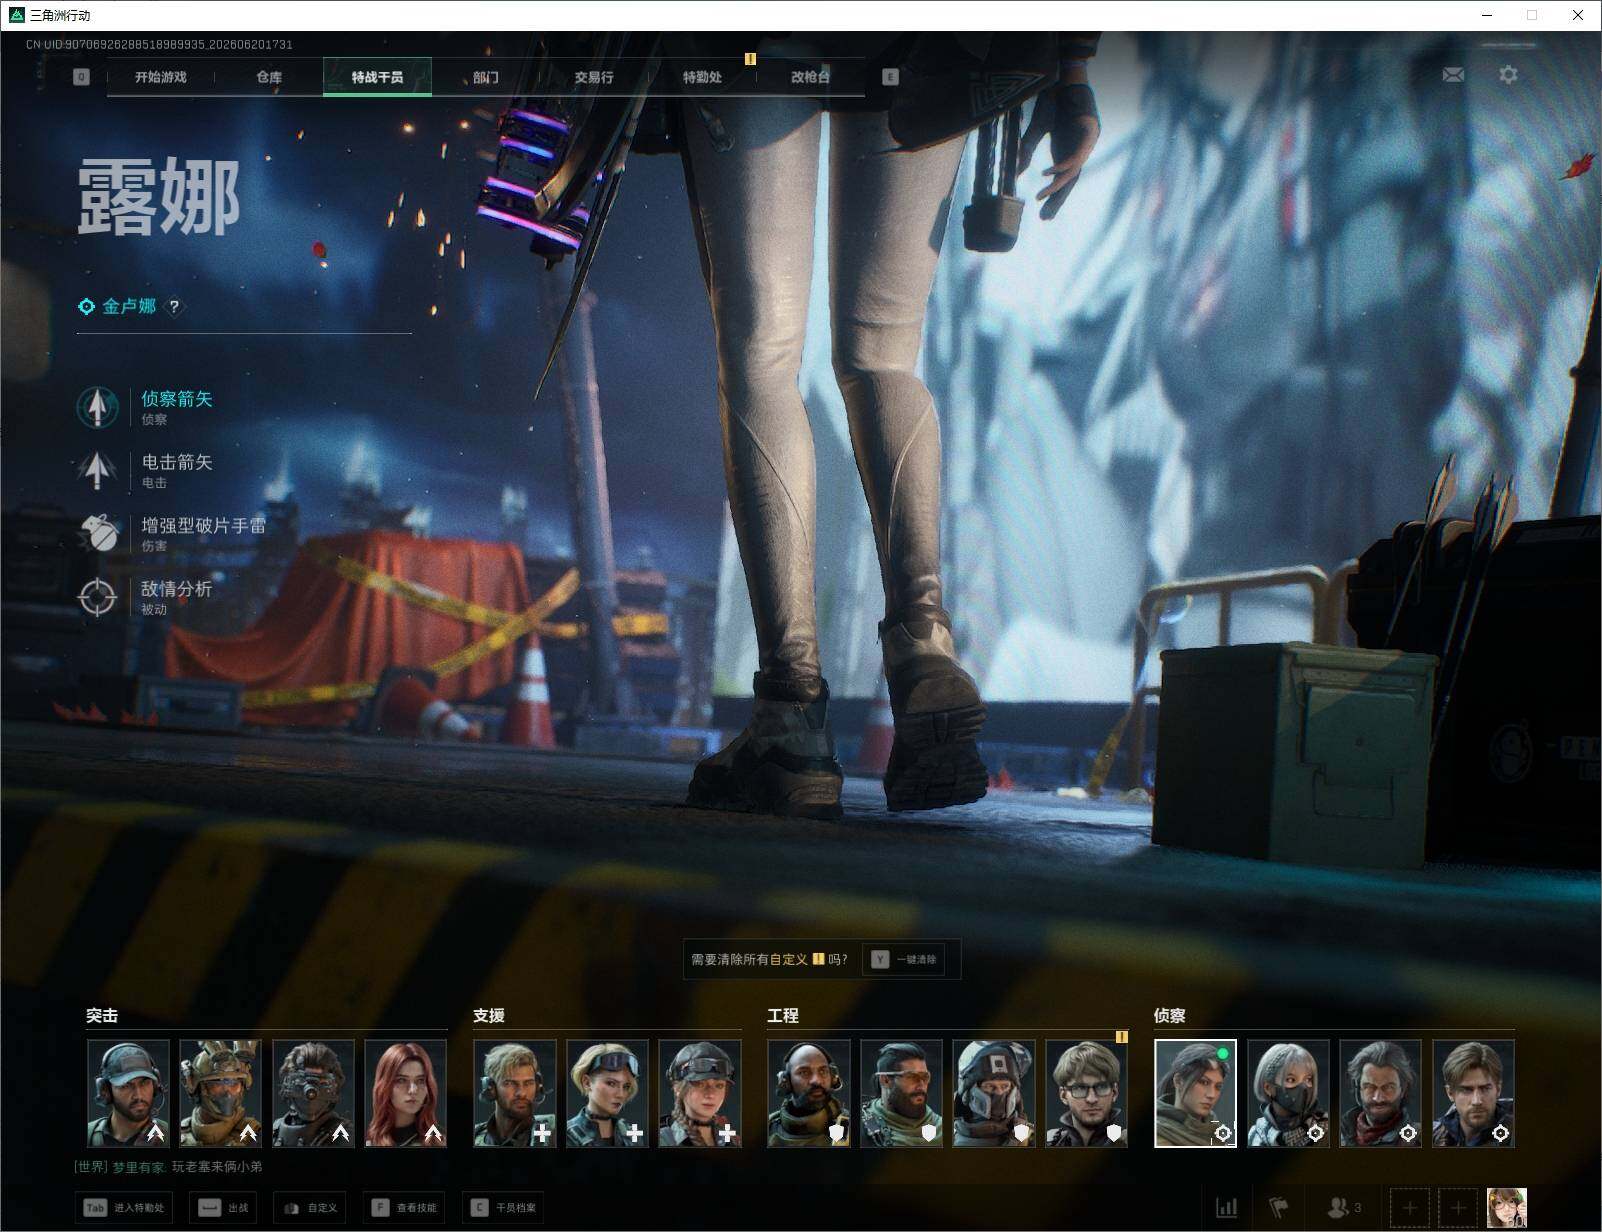Open the 部门 tab
1602x1232 pixels.
[x=486, y=77]
